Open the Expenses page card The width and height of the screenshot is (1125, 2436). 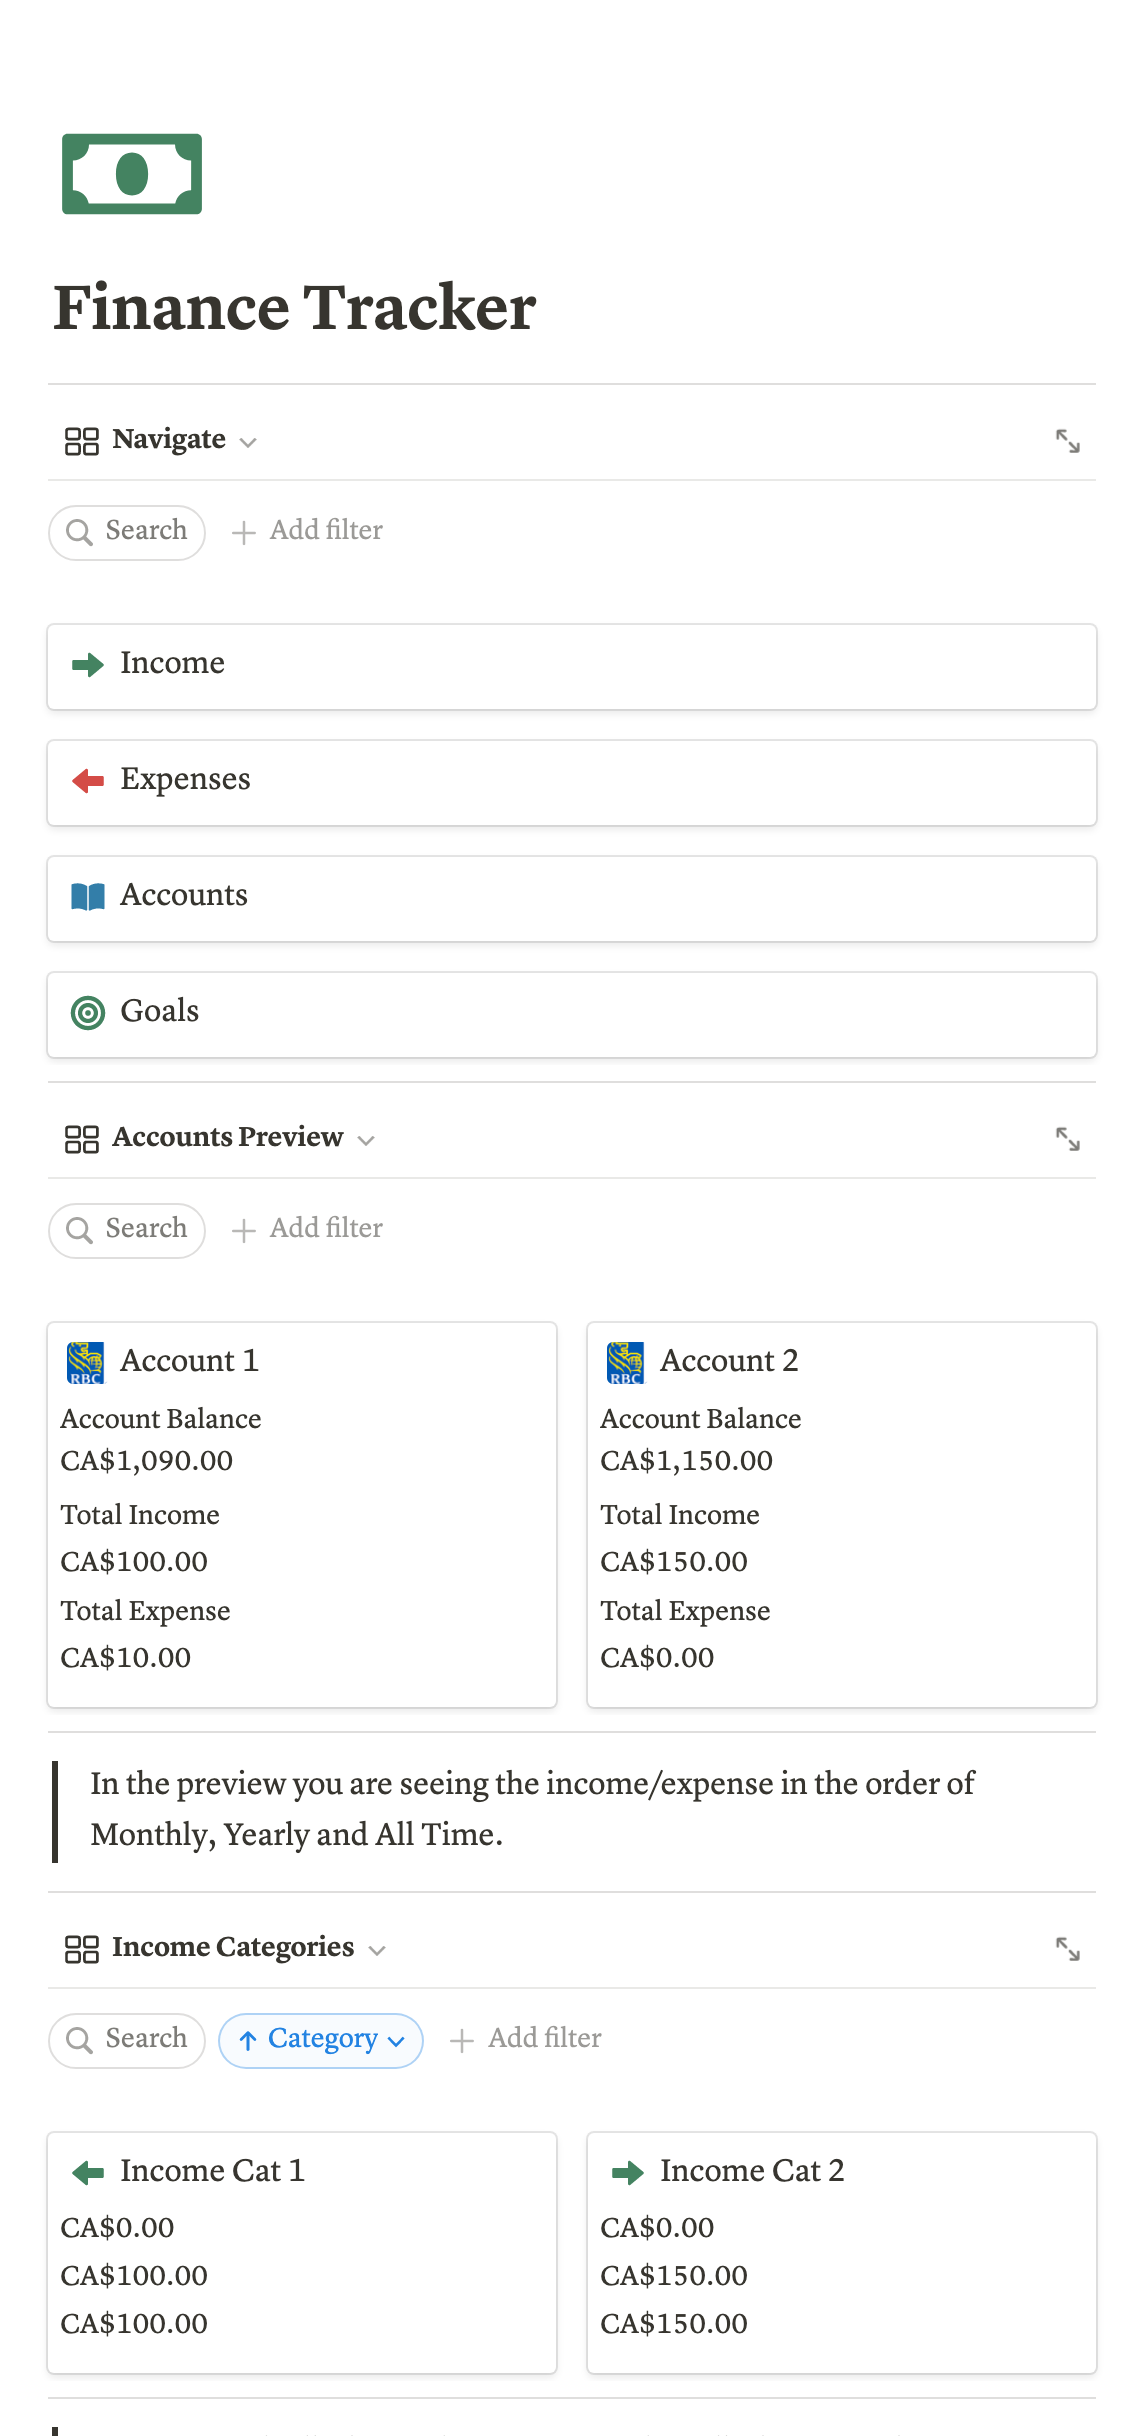571,782
